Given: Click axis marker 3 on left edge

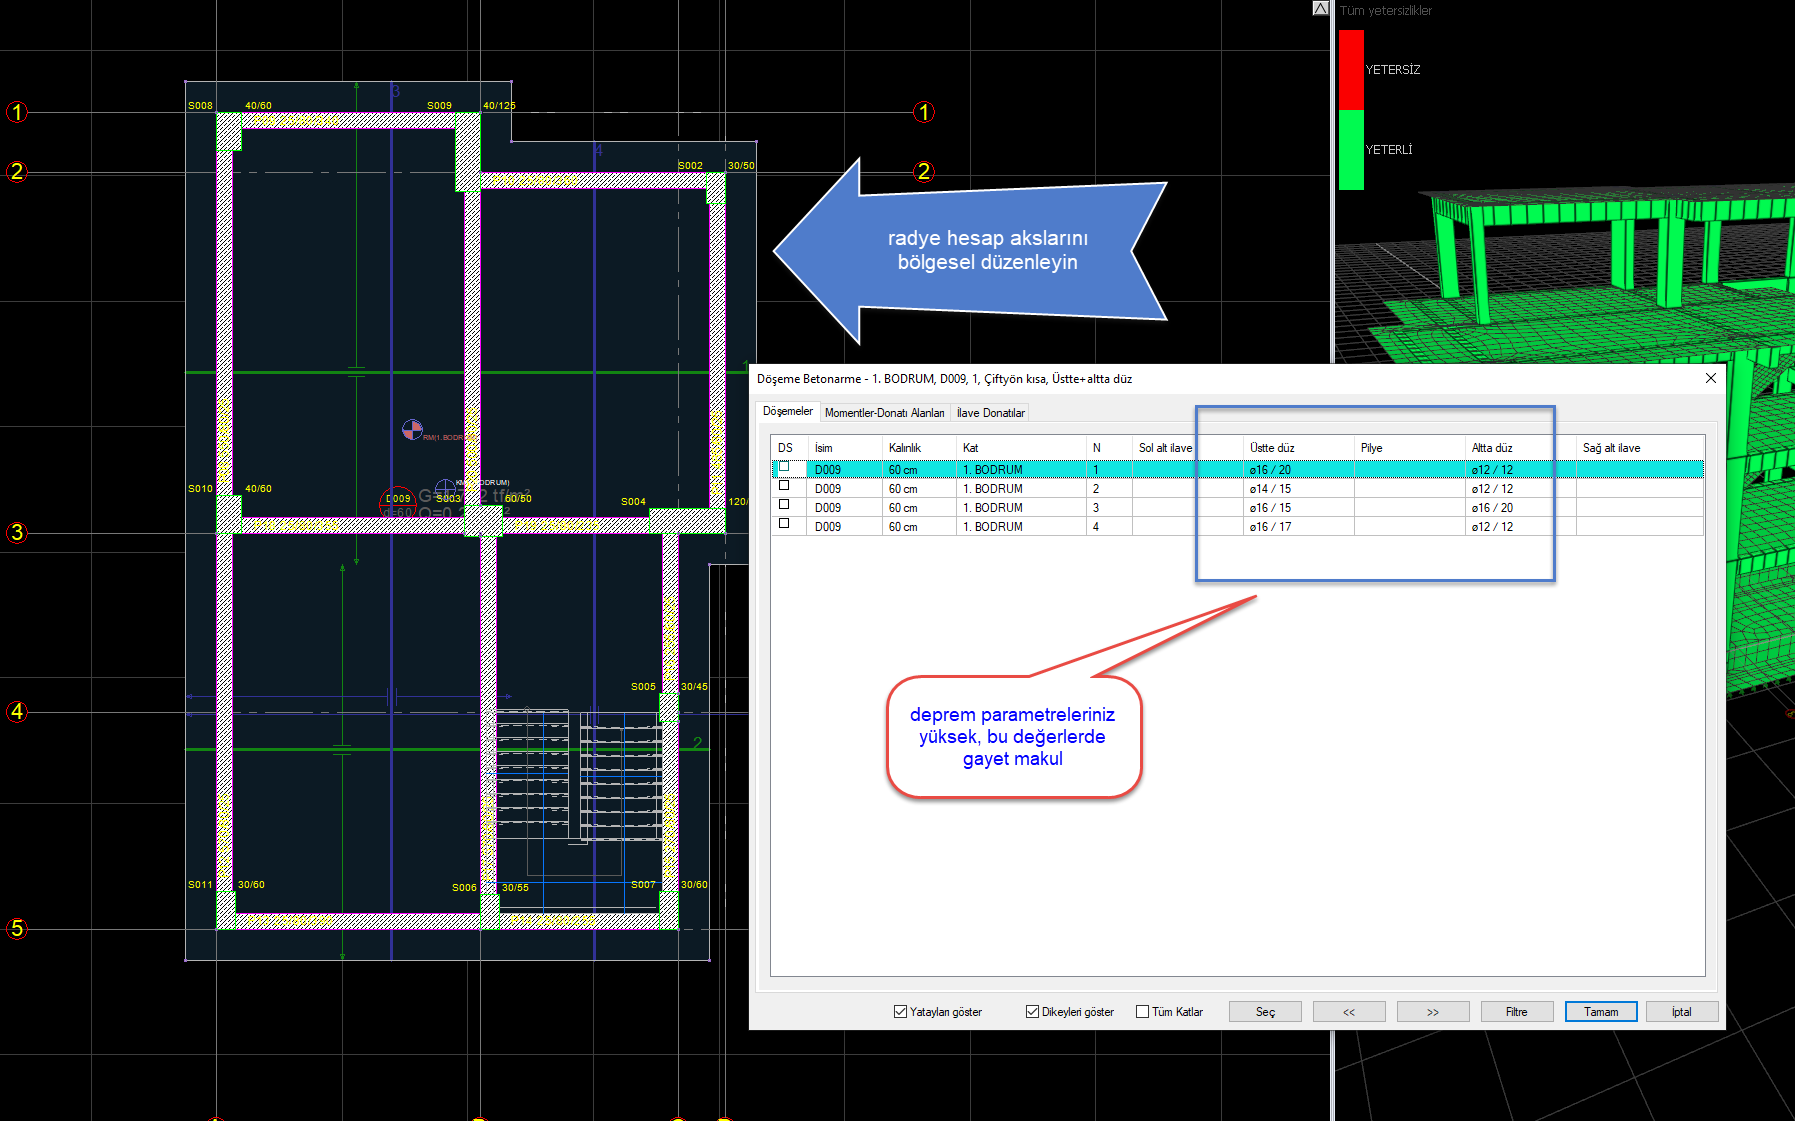Looking at the screenshot, I should click(x=16, y=533).
